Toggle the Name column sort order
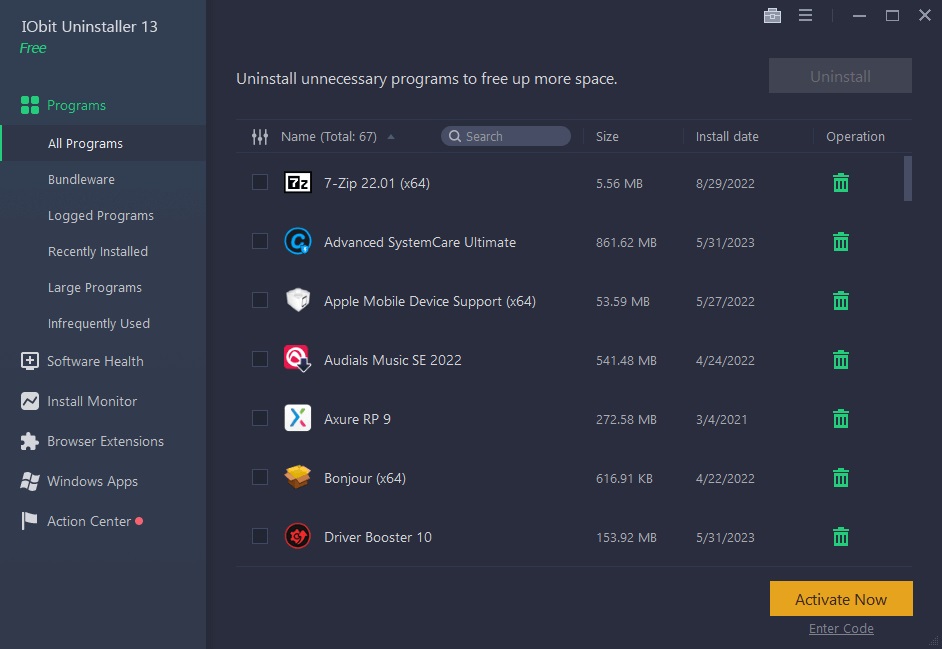The height and width of the screenshot is (649, 942). 390,136
